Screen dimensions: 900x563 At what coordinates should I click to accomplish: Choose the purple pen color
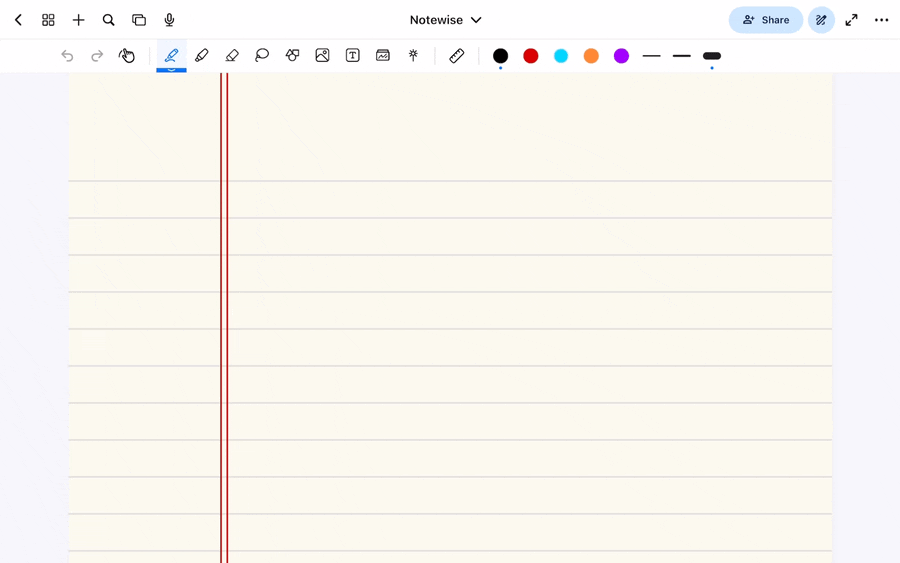click(621, 56)
